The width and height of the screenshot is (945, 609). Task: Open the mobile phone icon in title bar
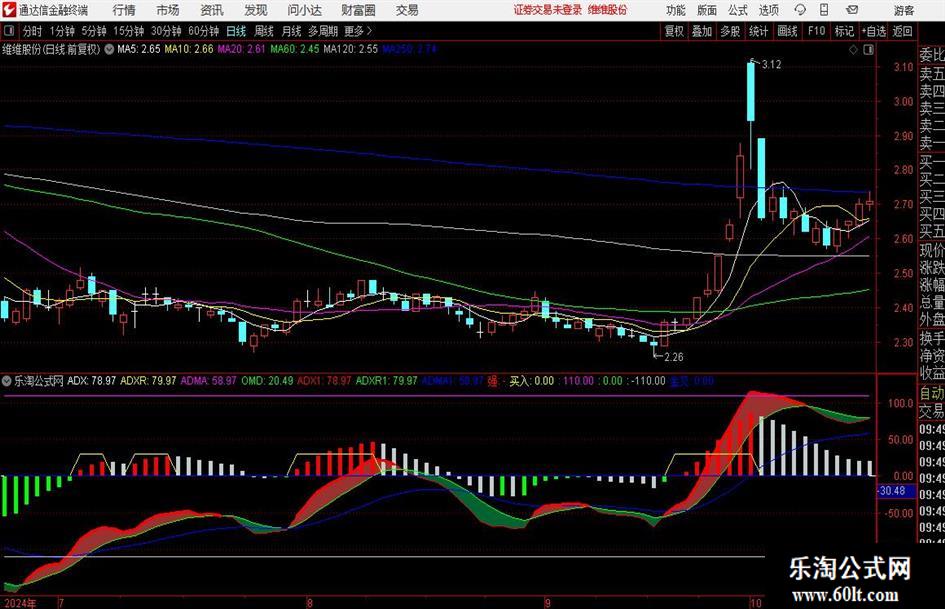pyautogui.click(x=824, y=10)
